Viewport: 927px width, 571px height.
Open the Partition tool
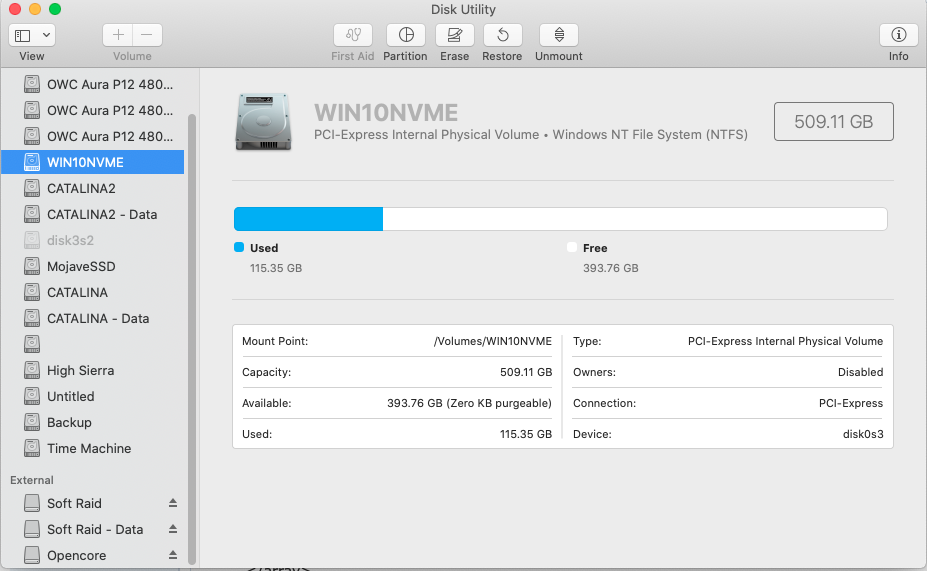point(406,35)
